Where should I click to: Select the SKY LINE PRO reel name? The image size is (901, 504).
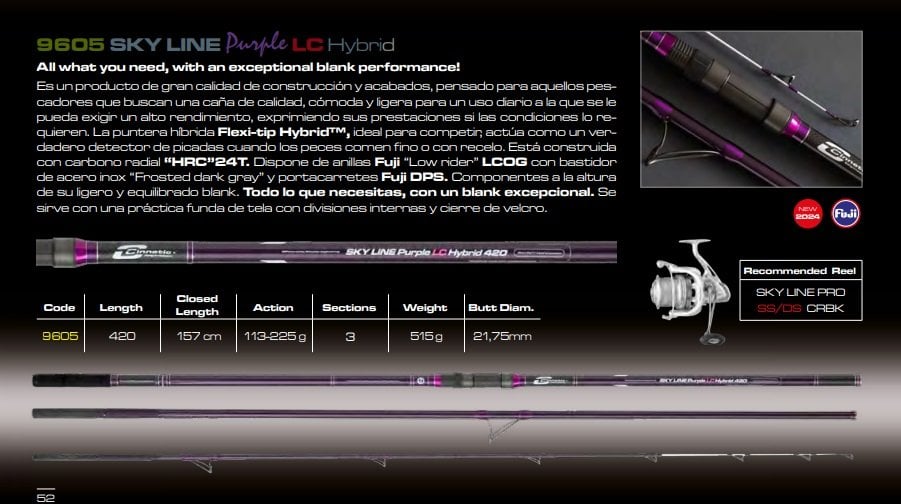click(800, 292)
